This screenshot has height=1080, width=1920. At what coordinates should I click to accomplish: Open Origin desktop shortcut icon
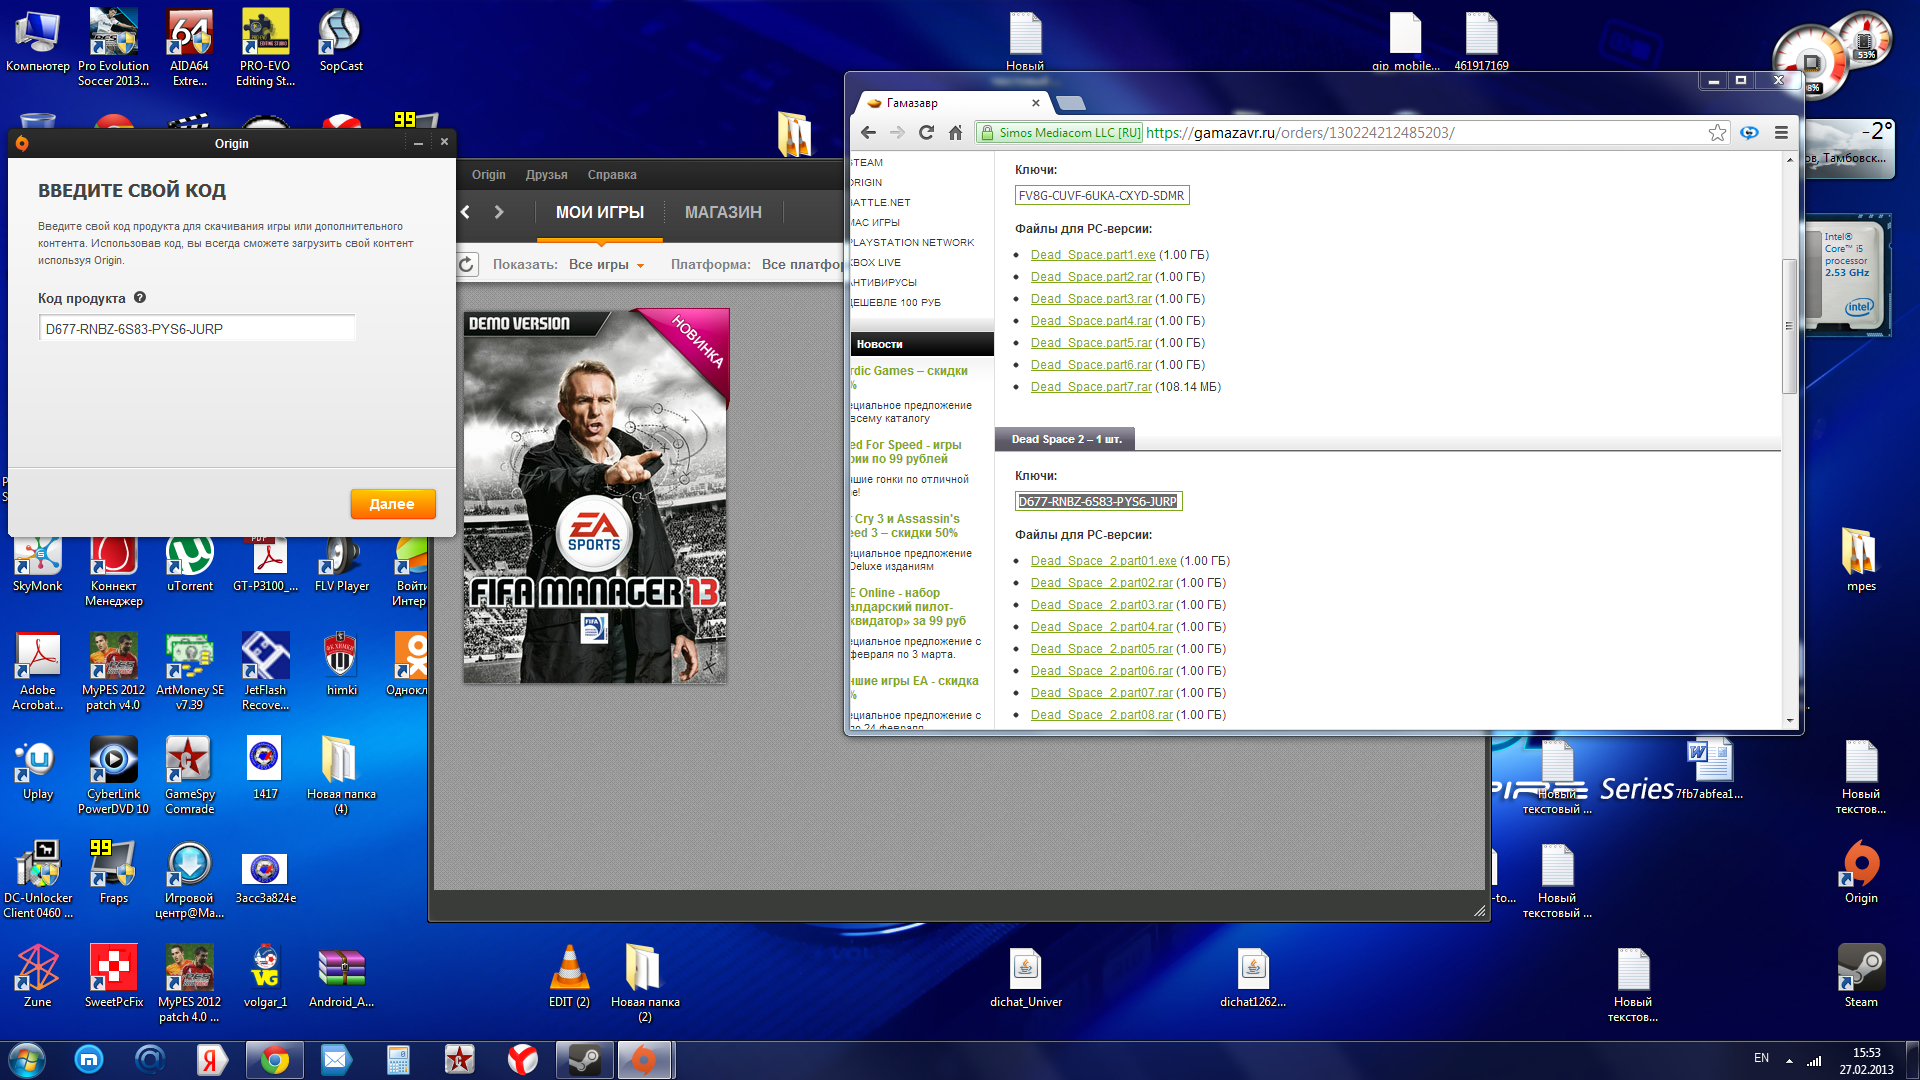1861,872
